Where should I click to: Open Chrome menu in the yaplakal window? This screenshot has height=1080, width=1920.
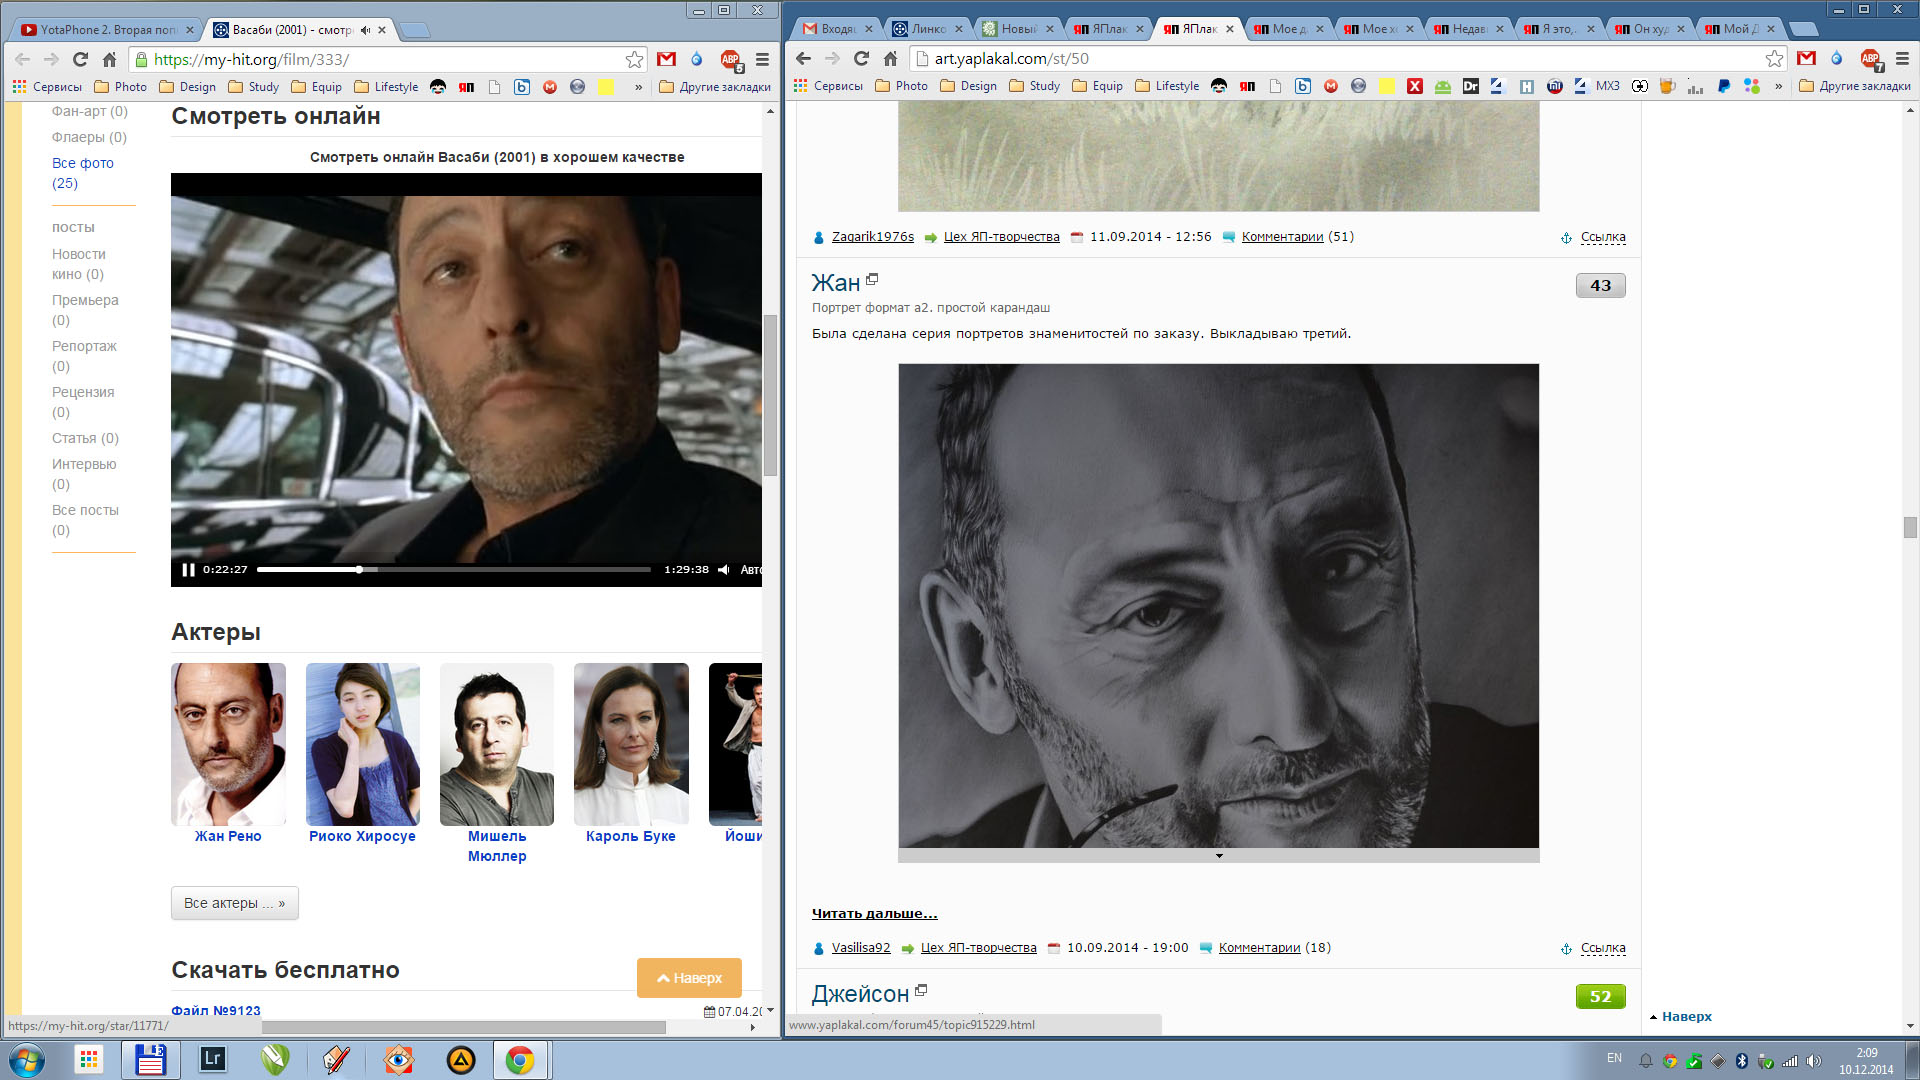tap(1902, 59)
